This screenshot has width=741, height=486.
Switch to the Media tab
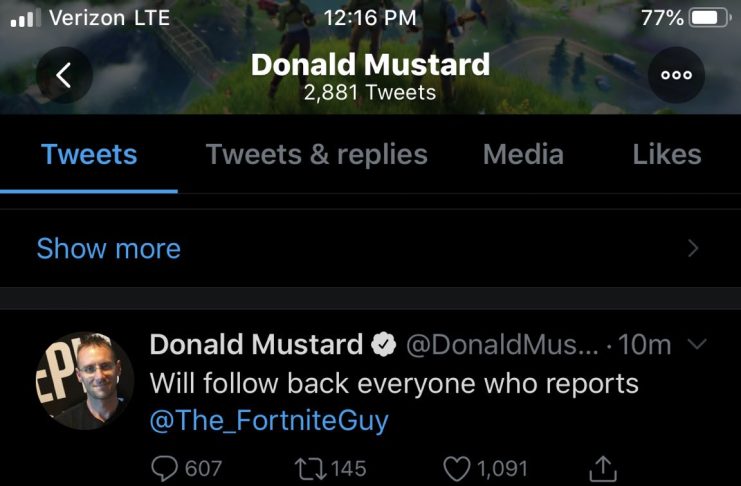pos(523,155)
